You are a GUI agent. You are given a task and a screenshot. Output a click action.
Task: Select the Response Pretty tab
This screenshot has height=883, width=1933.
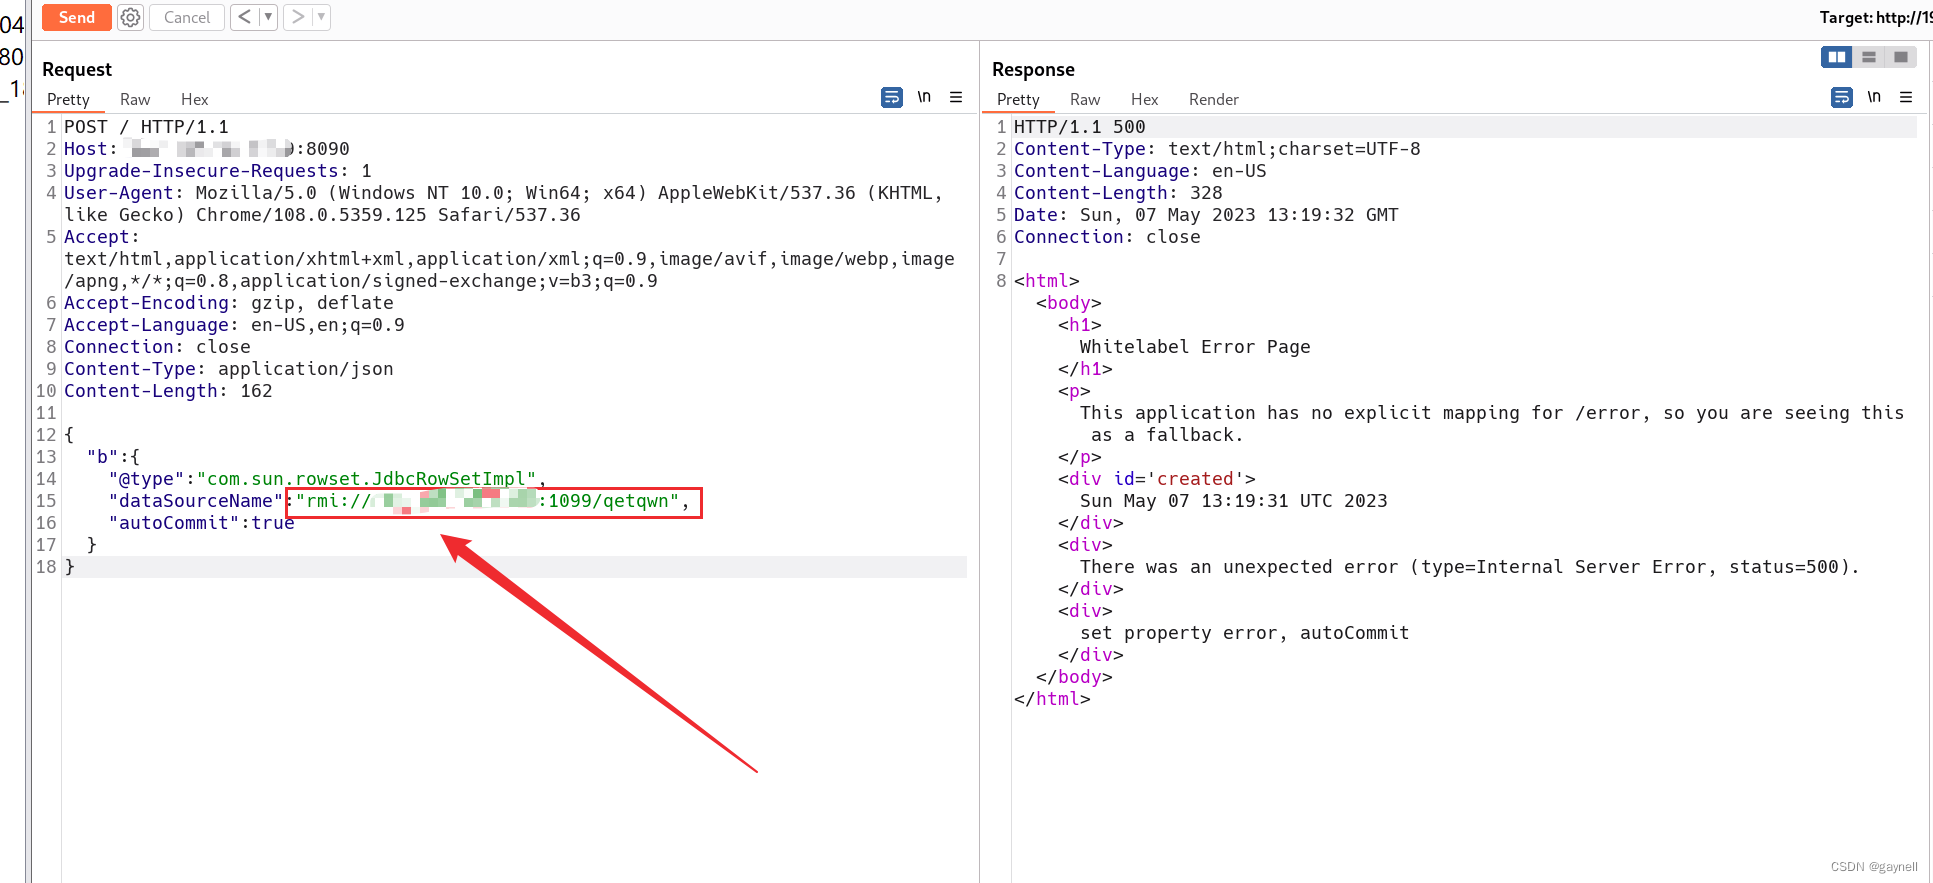pyautogui.click(x=1018, y=99)
